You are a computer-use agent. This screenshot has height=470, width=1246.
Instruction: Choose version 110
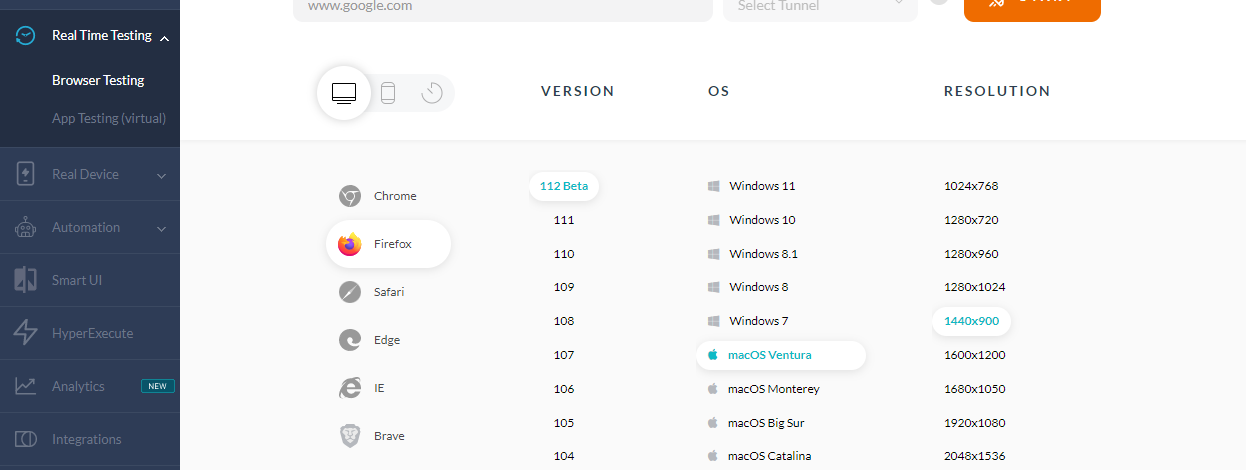564,254
